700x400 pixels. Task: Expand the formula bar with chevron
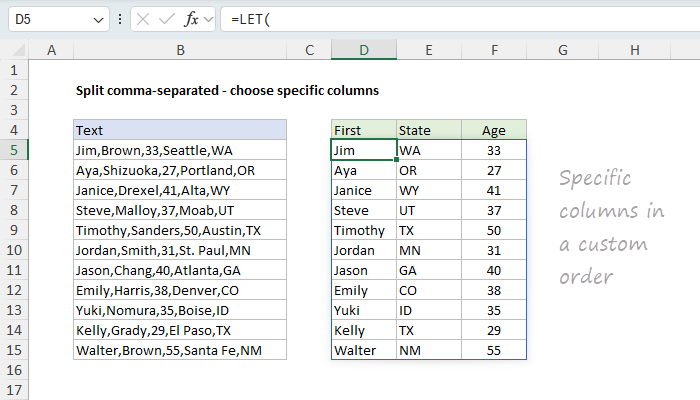click(684, 20)
